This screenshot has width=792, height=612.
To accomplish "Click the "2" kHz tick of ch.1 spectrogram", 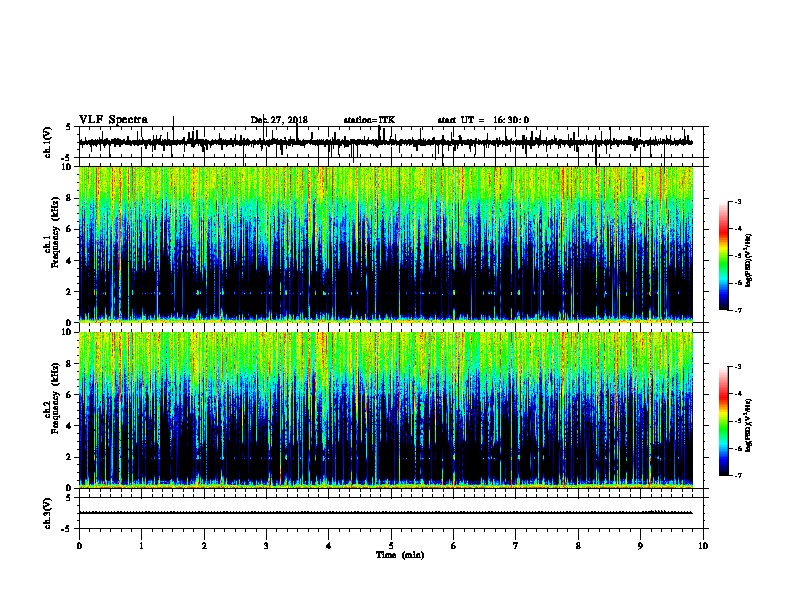I will (70, 292).
